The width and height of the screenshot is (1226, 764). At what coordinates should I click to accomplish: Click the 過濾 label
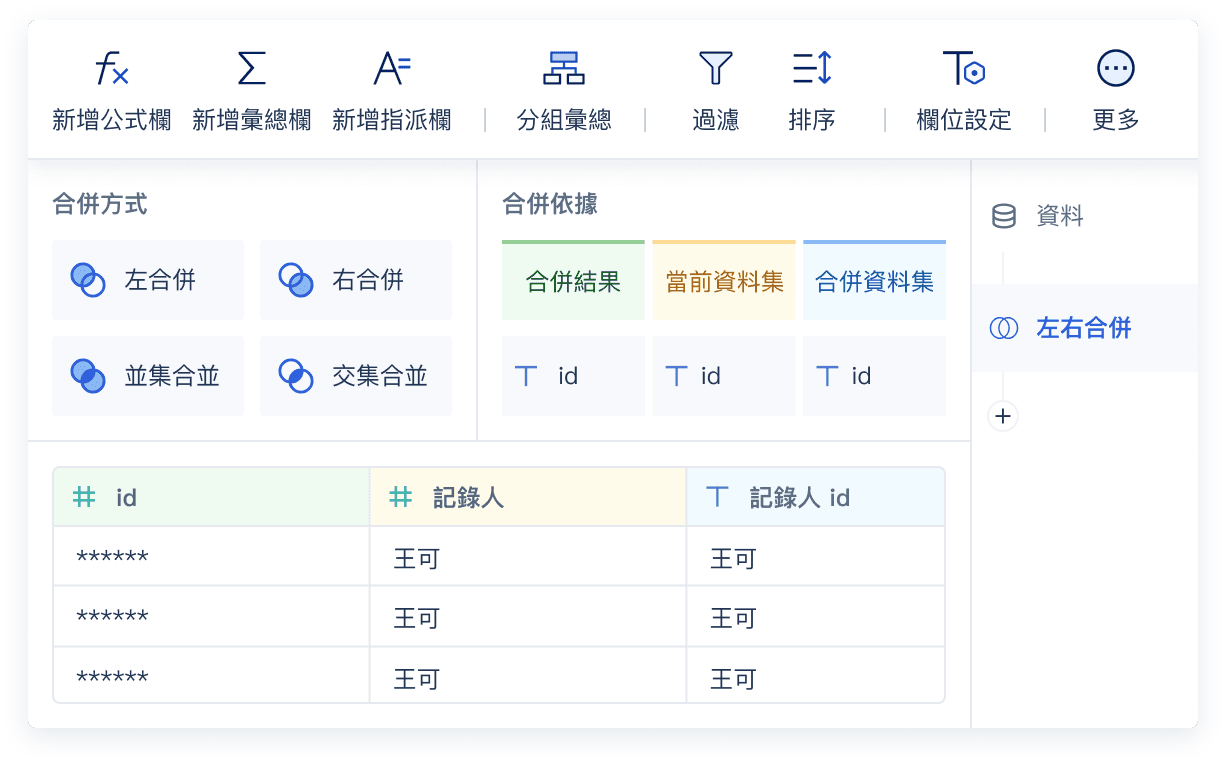[716, 121]
